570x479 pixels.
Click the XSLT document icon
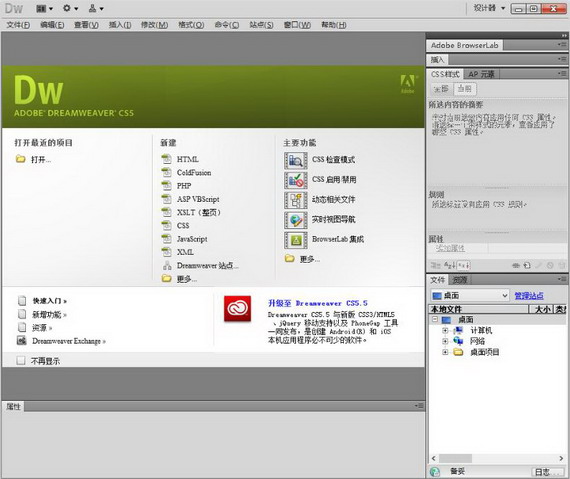click(166, 212)
